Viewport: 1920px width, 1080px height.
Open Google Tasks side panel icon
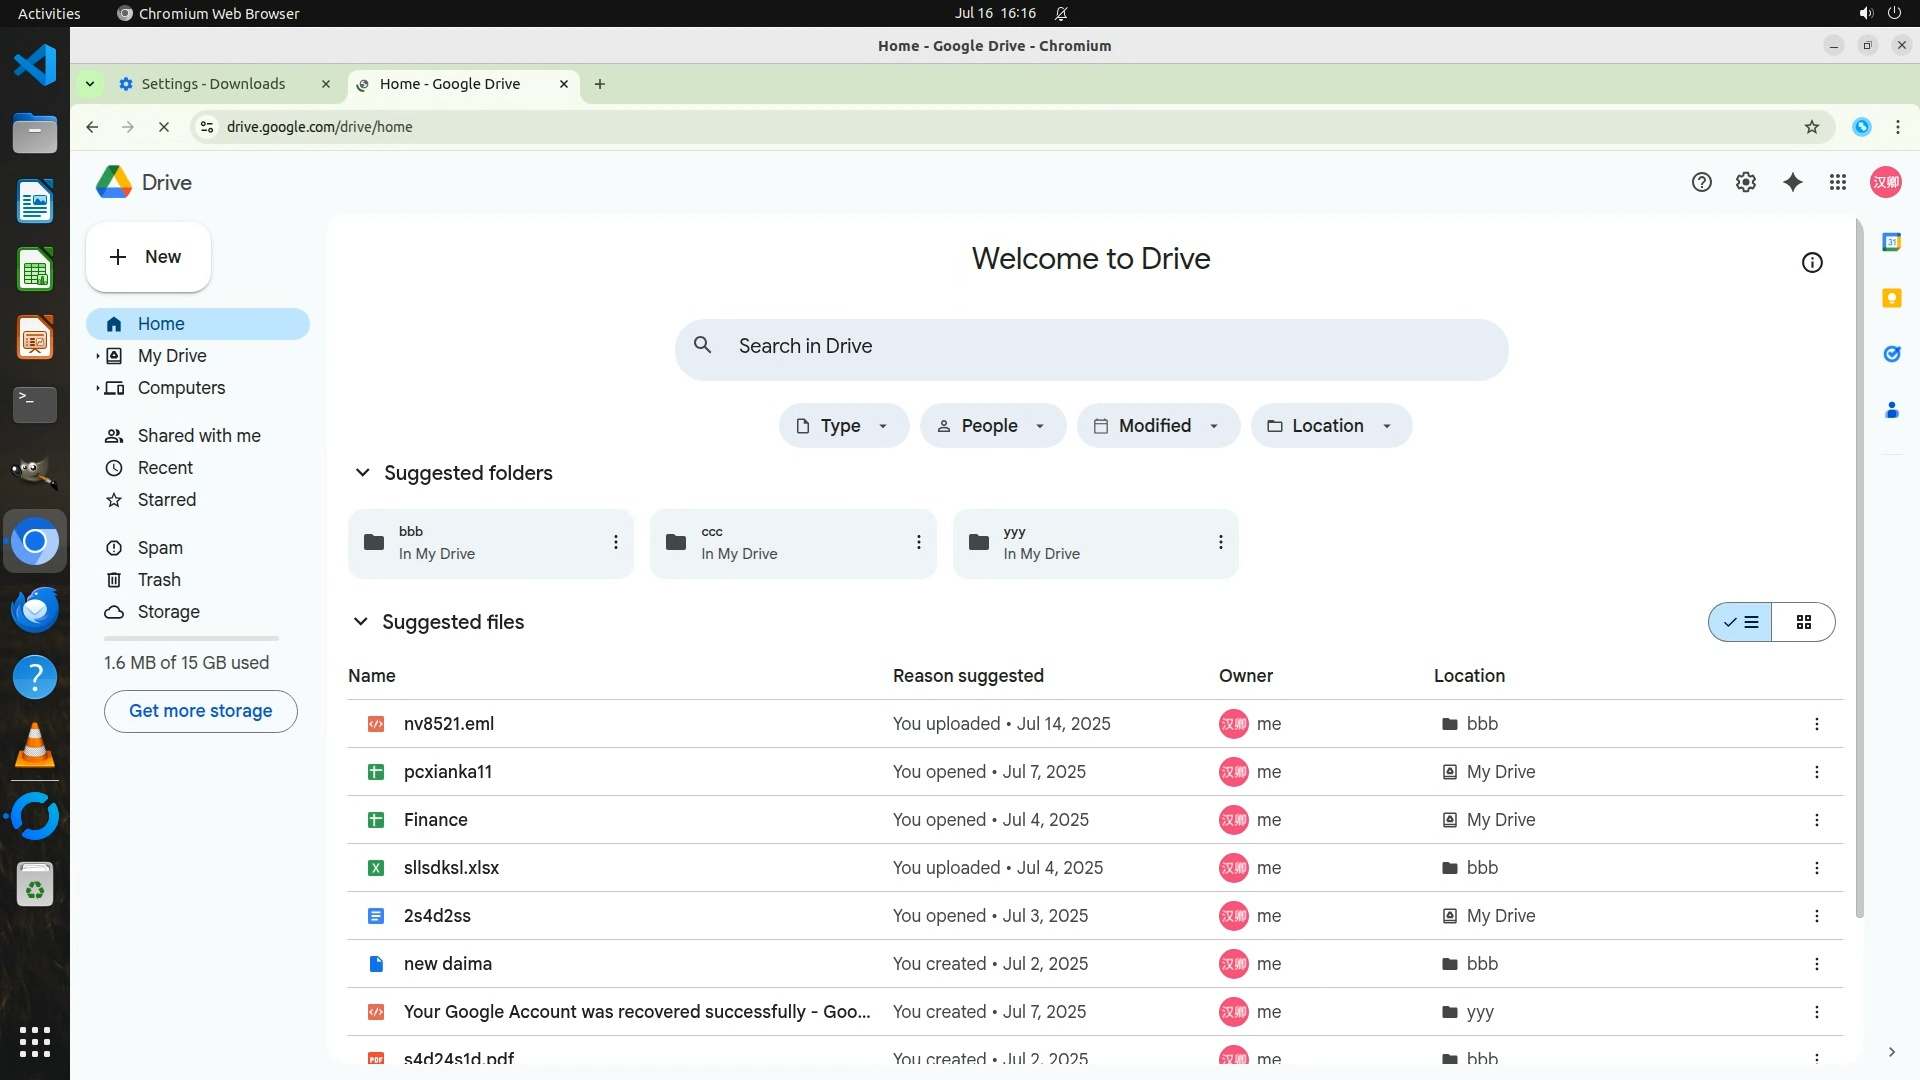coord(1891,354)
